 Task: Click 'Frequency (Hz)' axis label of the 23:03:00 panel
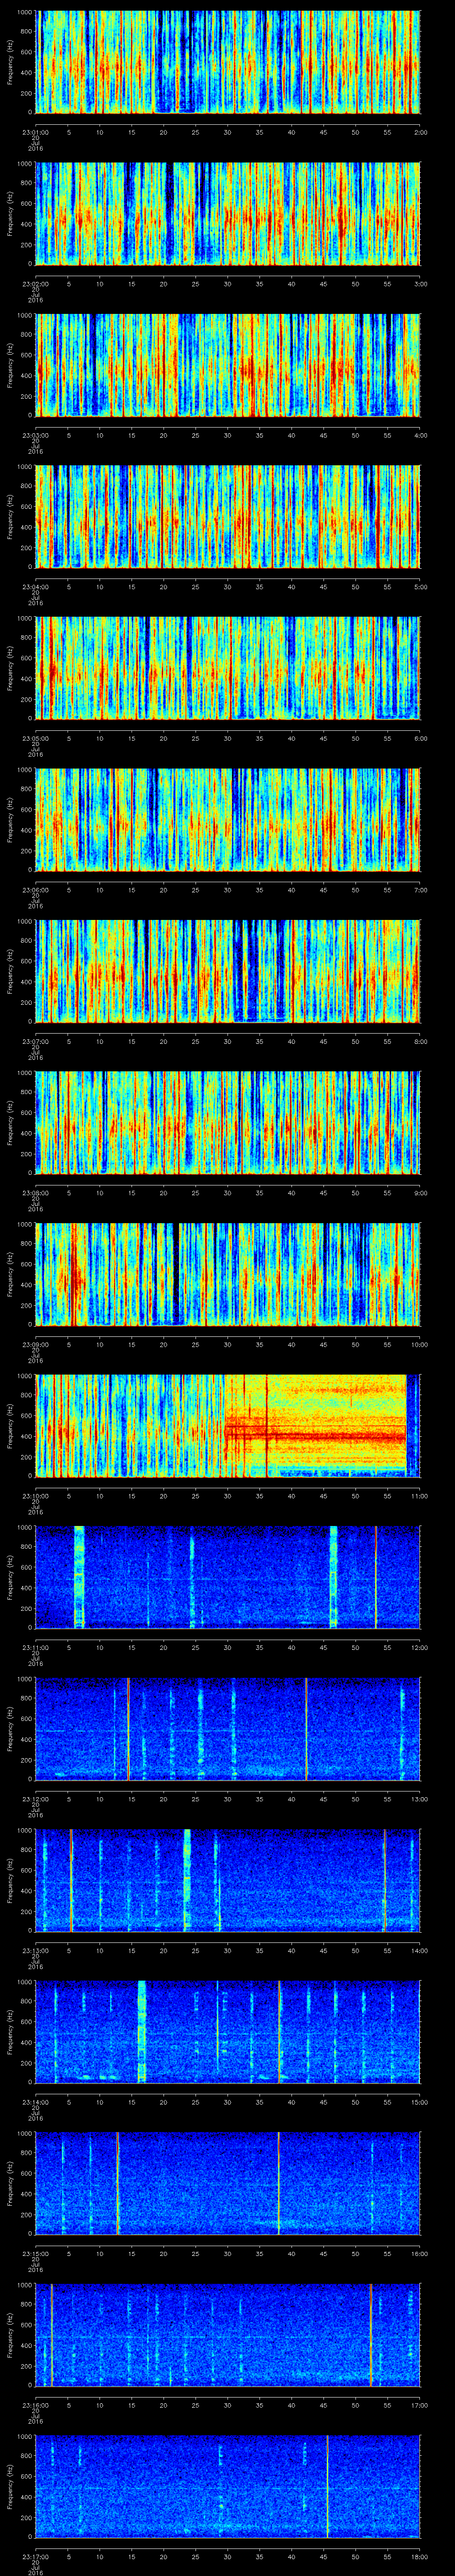tap(10, 365)
